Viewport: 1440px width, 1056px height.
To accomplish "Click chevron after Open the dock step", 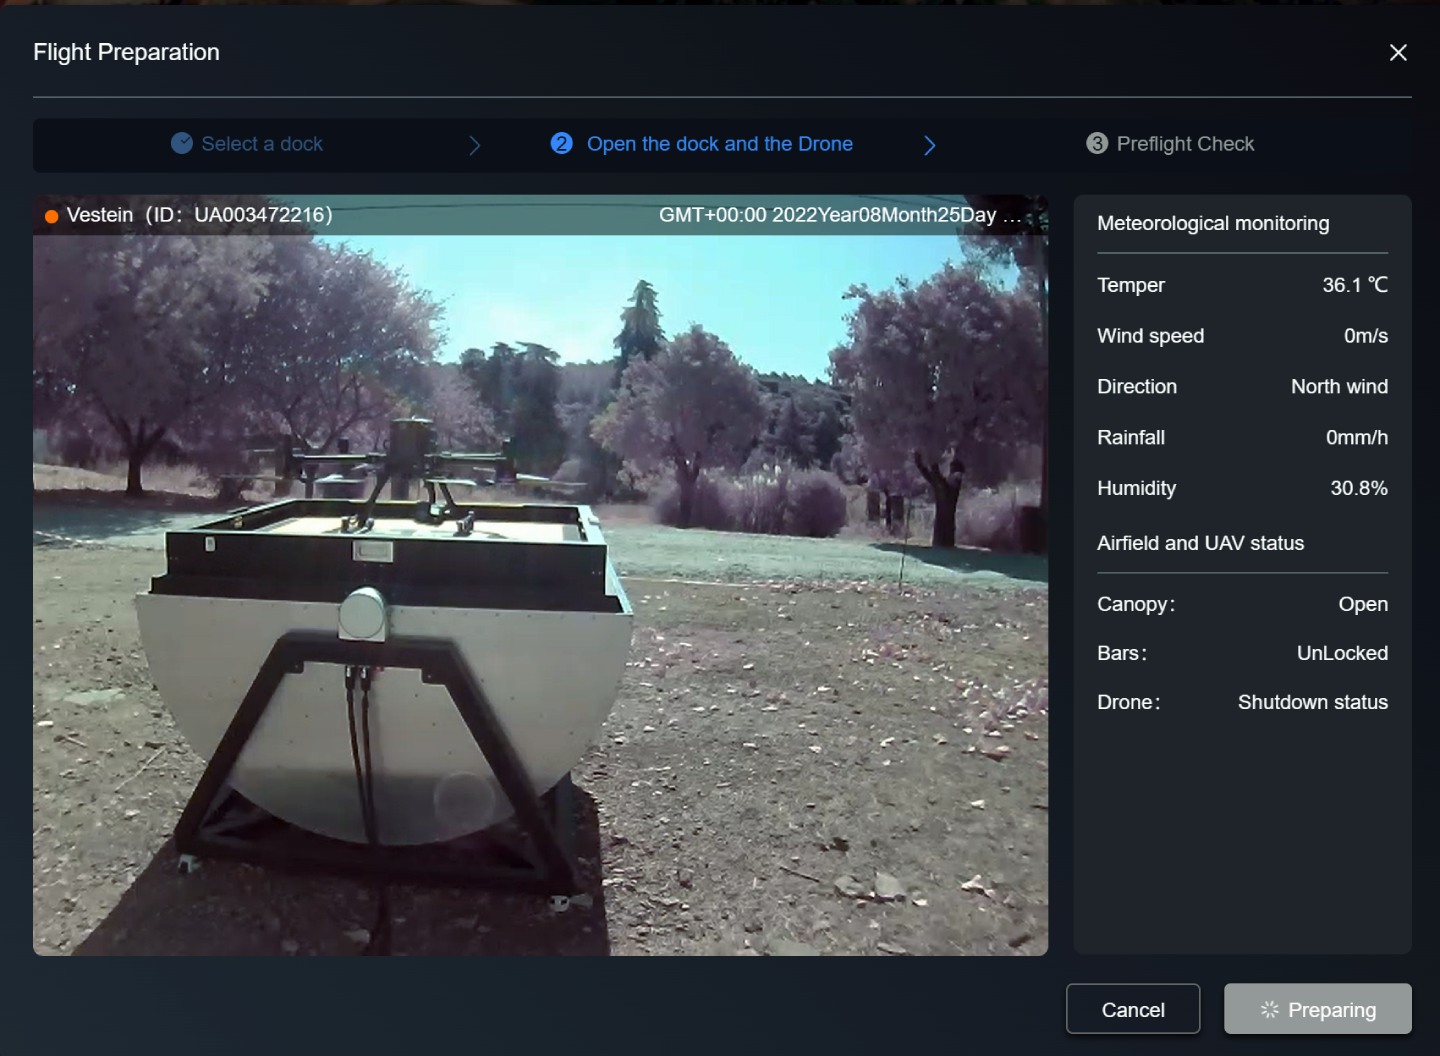I will [x=930, y=145].
